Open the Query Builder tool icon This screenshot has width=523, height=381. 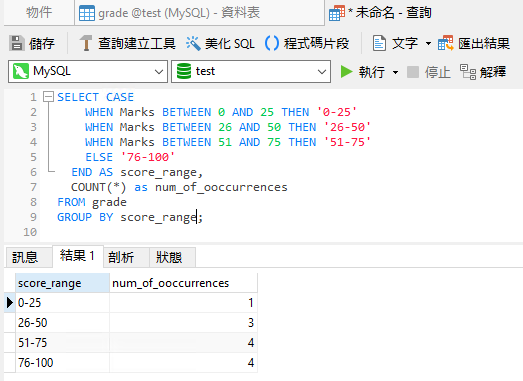(x=86, y=43)
